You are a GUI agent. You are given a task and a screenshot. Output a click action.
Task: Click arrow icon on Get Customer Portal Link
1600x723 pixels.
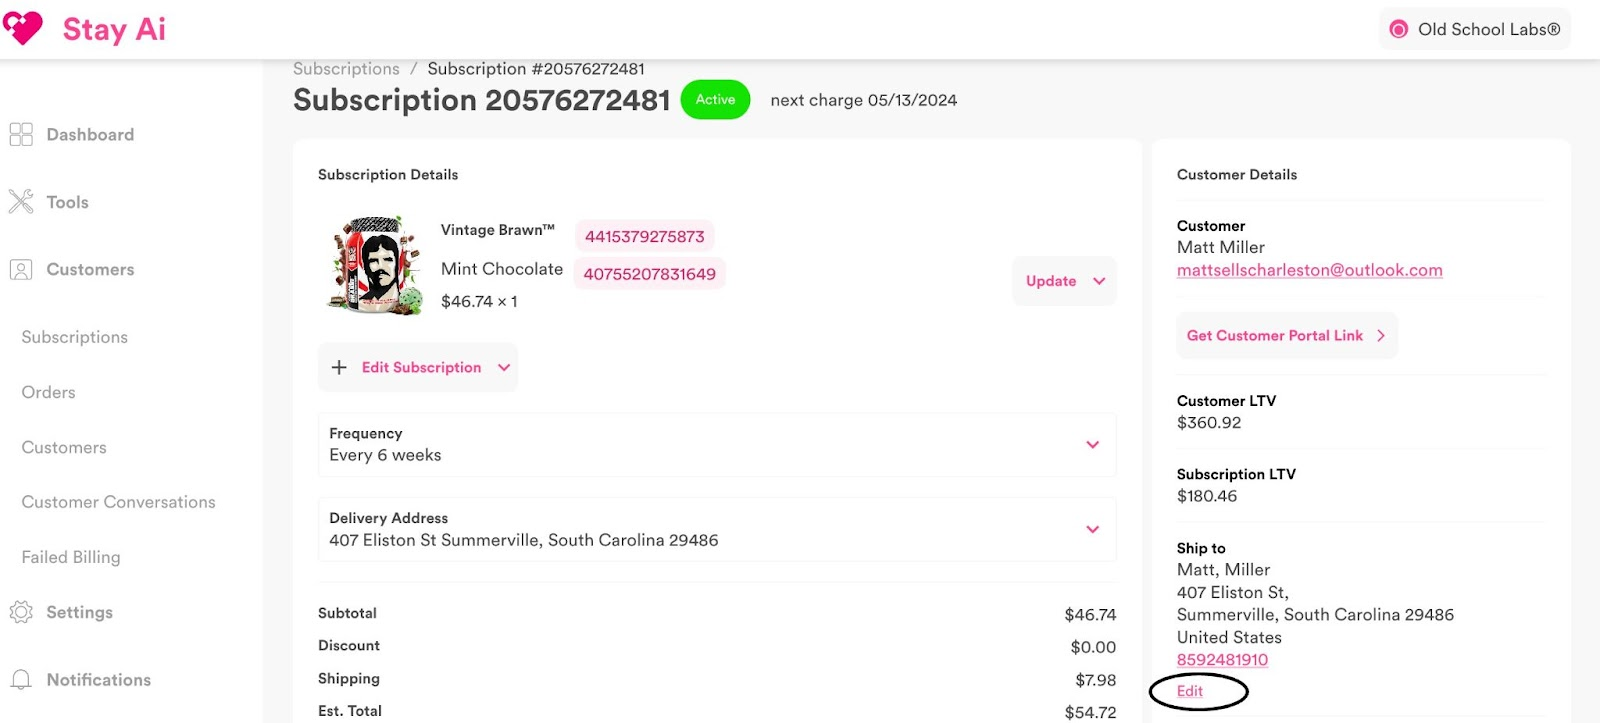click(x=1381, y=336)
